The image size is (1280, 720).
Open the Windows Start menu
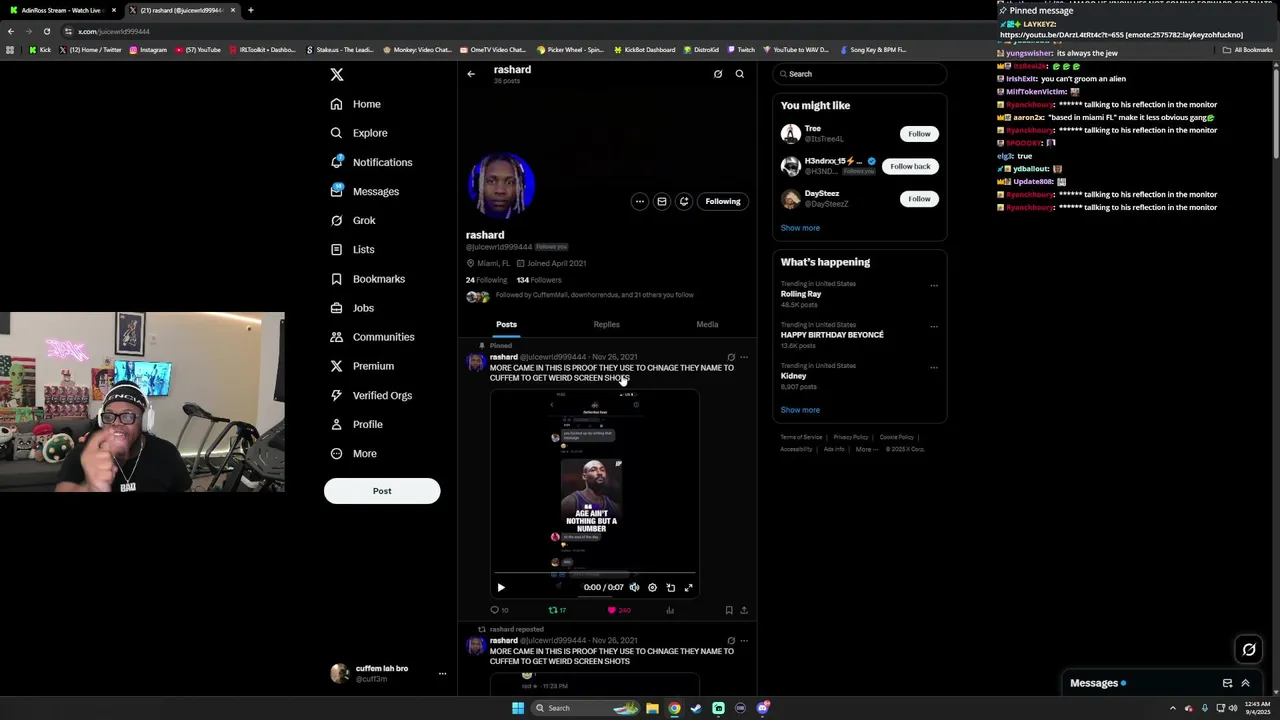[518, 708]
